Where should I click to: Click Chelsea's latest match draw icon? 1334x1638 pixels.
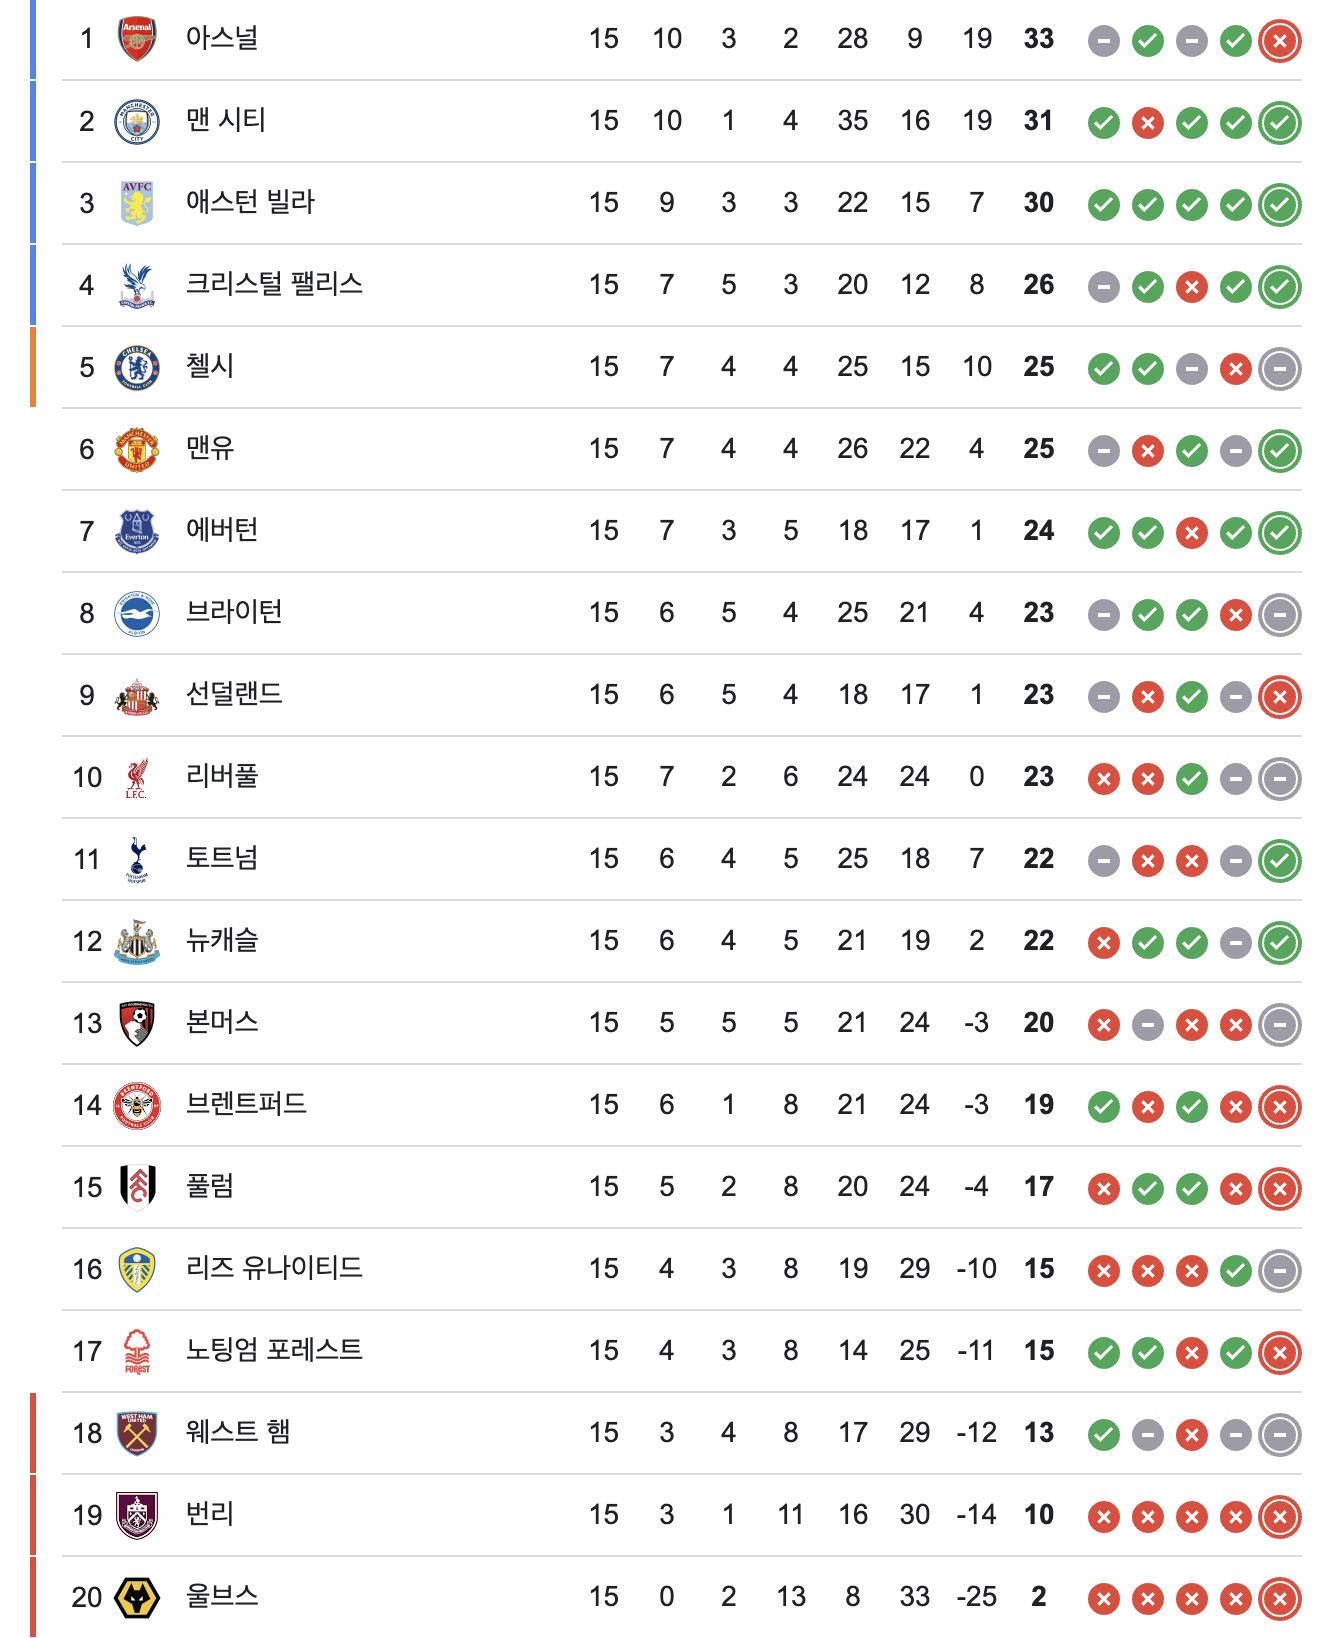tap(1279, 369)
